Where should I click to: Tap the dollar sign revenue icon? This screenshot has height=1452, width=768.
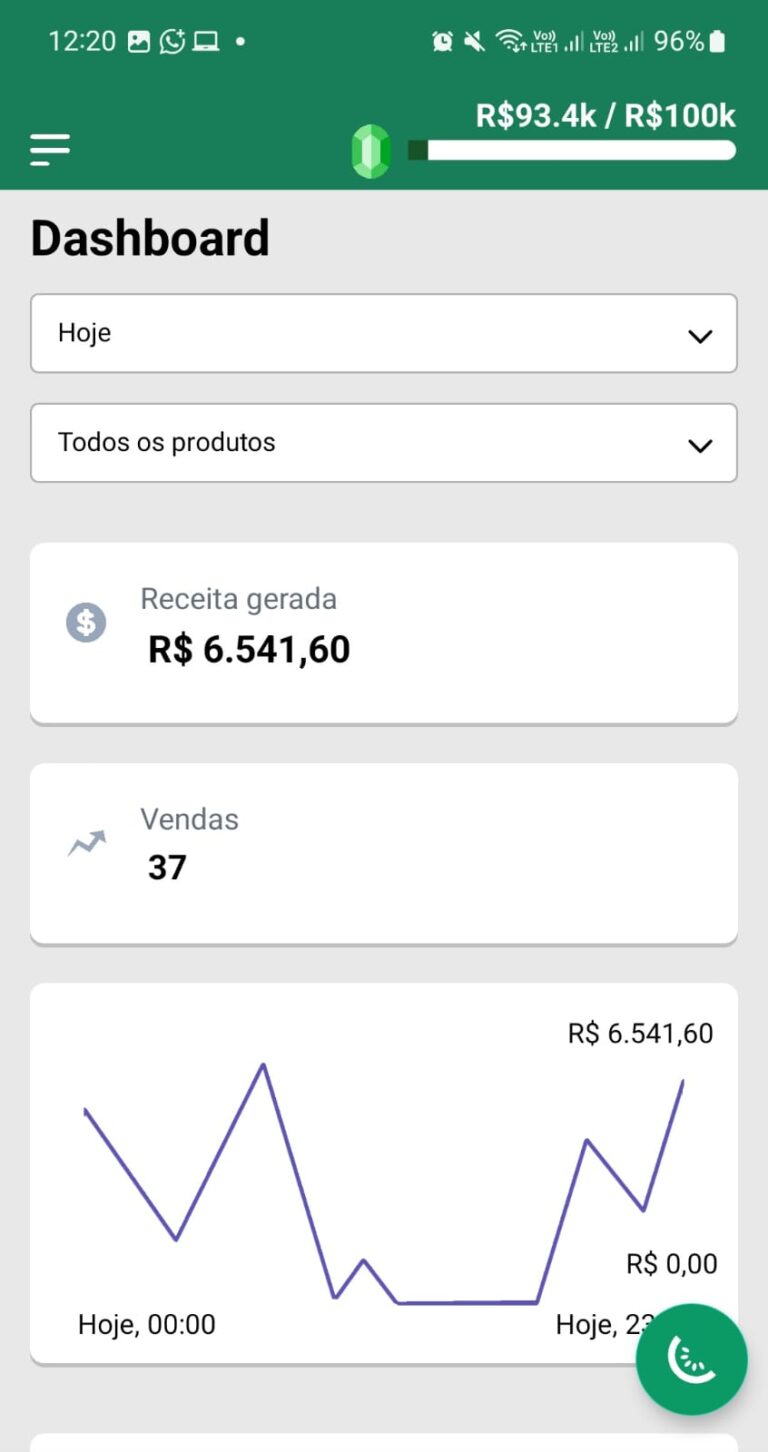(86, 623)
